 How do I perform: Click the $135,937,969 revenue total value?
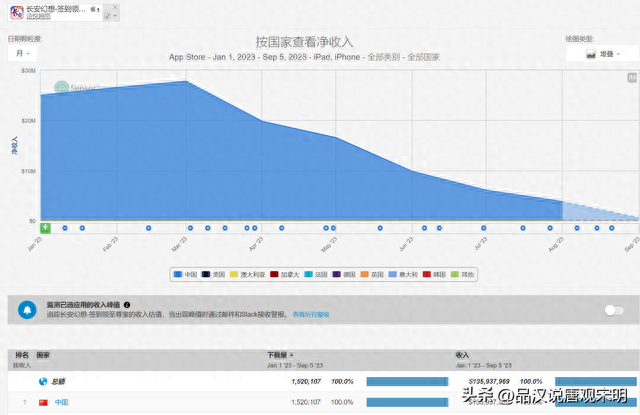click(x=489, y=382)
